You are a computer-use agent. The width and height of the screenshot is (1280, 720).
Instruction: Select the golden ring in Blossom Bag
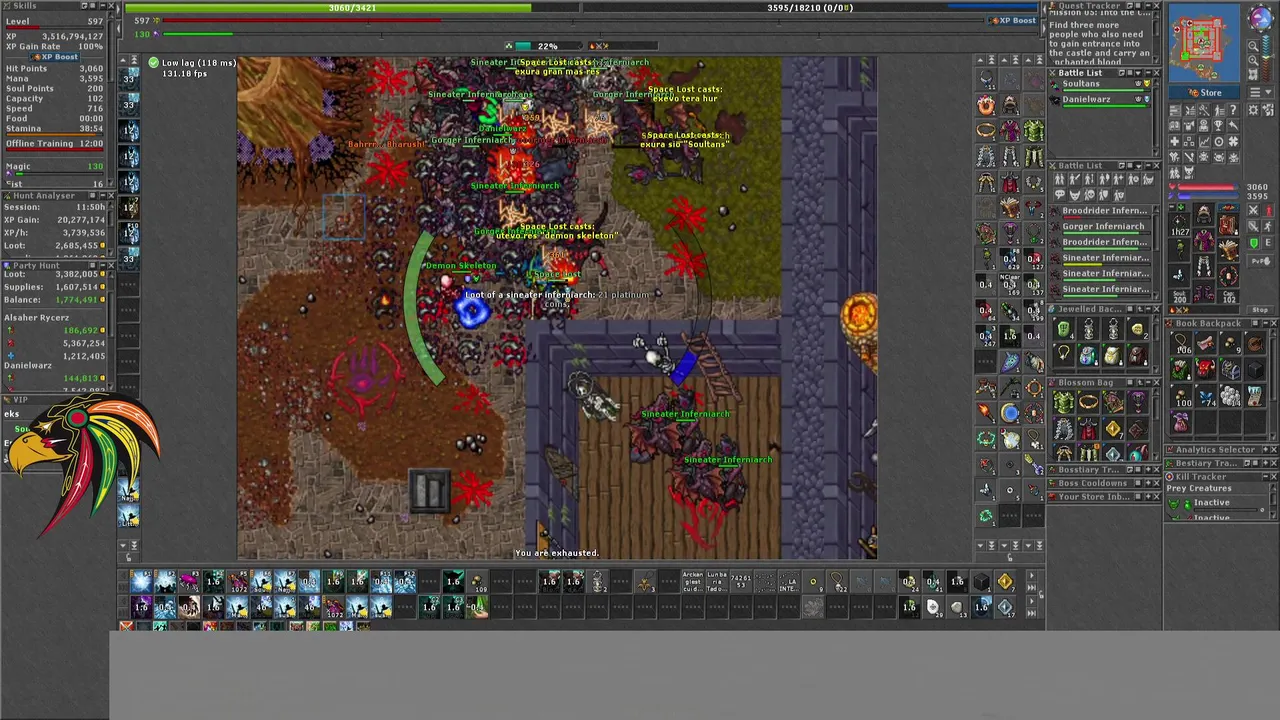click(x=1088, y=402)
